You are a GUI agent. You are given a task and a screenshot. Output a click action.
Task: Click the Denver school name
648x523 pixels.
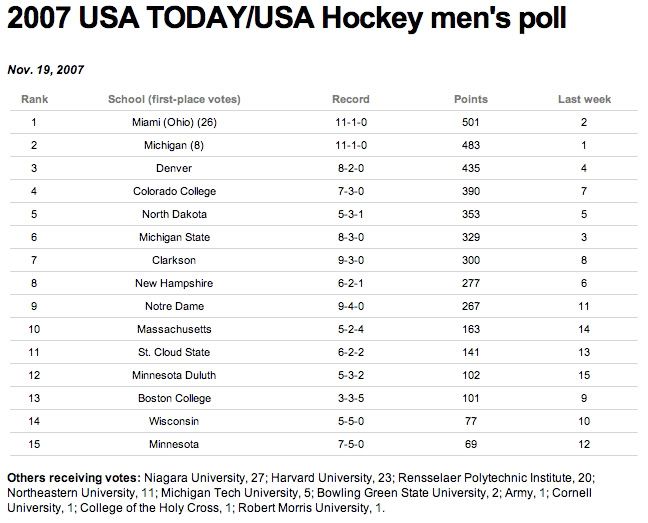pyautogui.click(x=174, y=168)
